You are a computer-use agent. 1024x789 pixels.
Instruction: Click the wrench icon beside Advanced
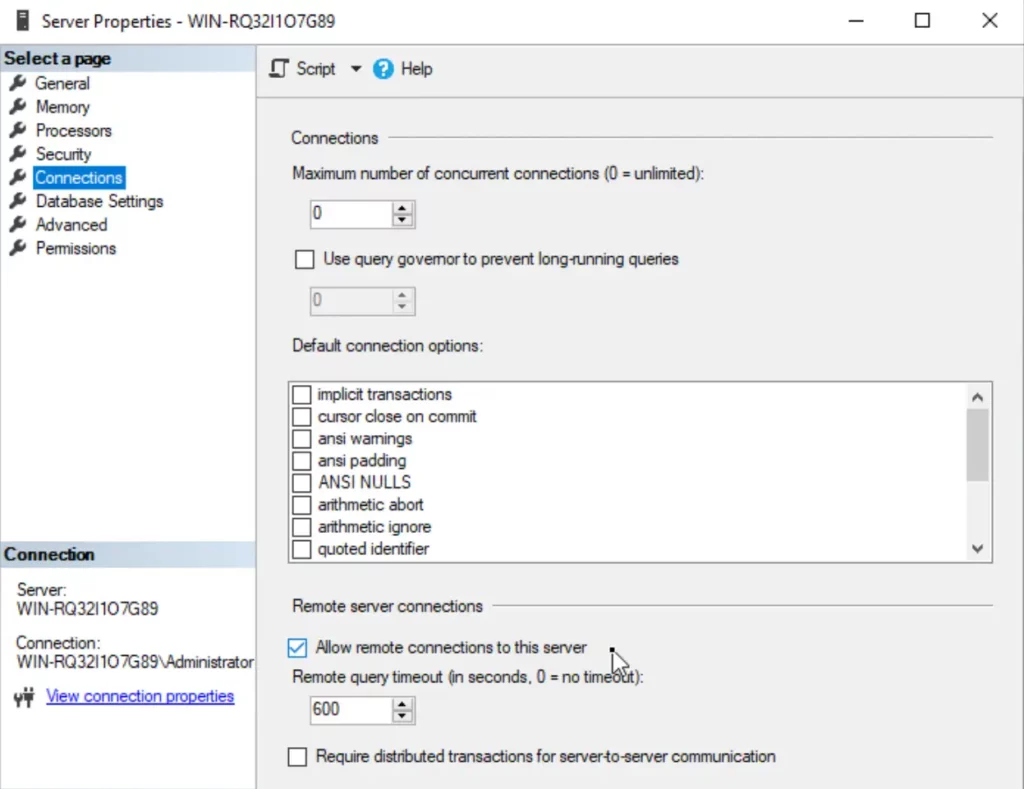click(x=18, y=224)
